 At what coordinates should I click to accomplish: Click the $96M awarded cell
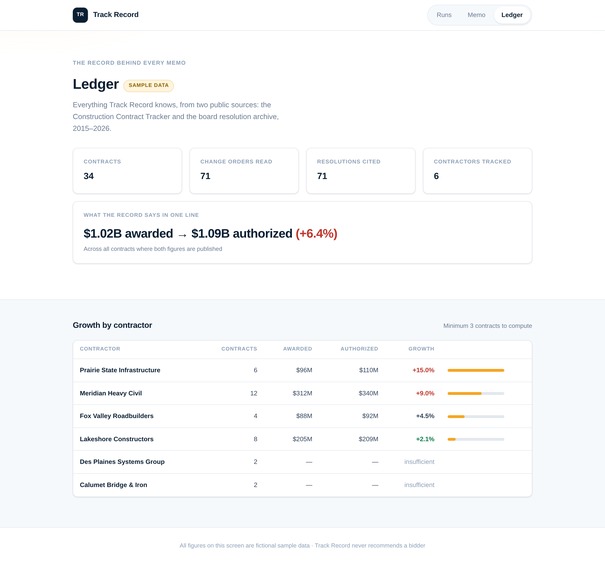pyautogui.click(x=304, y=370)
